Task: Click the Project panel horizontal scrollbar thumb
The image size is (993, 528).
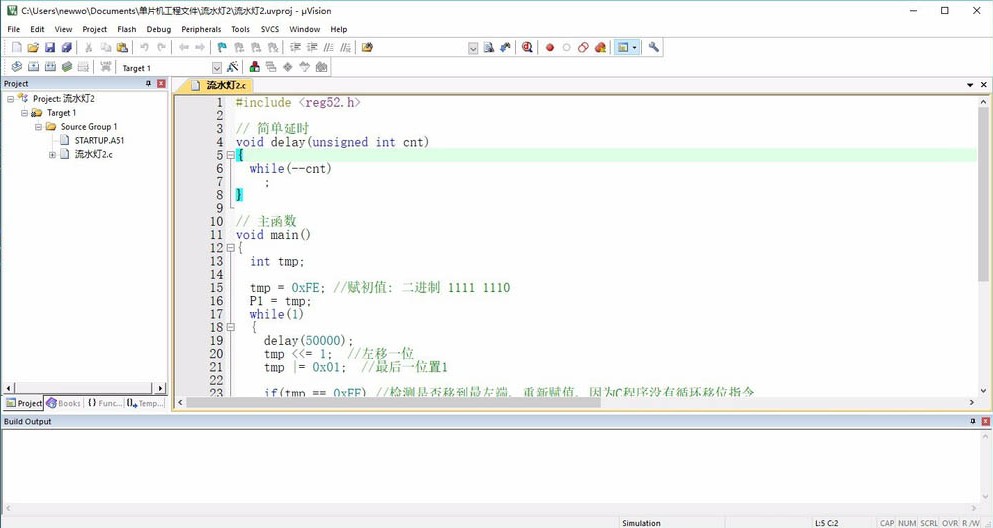Action: (83, 387)
